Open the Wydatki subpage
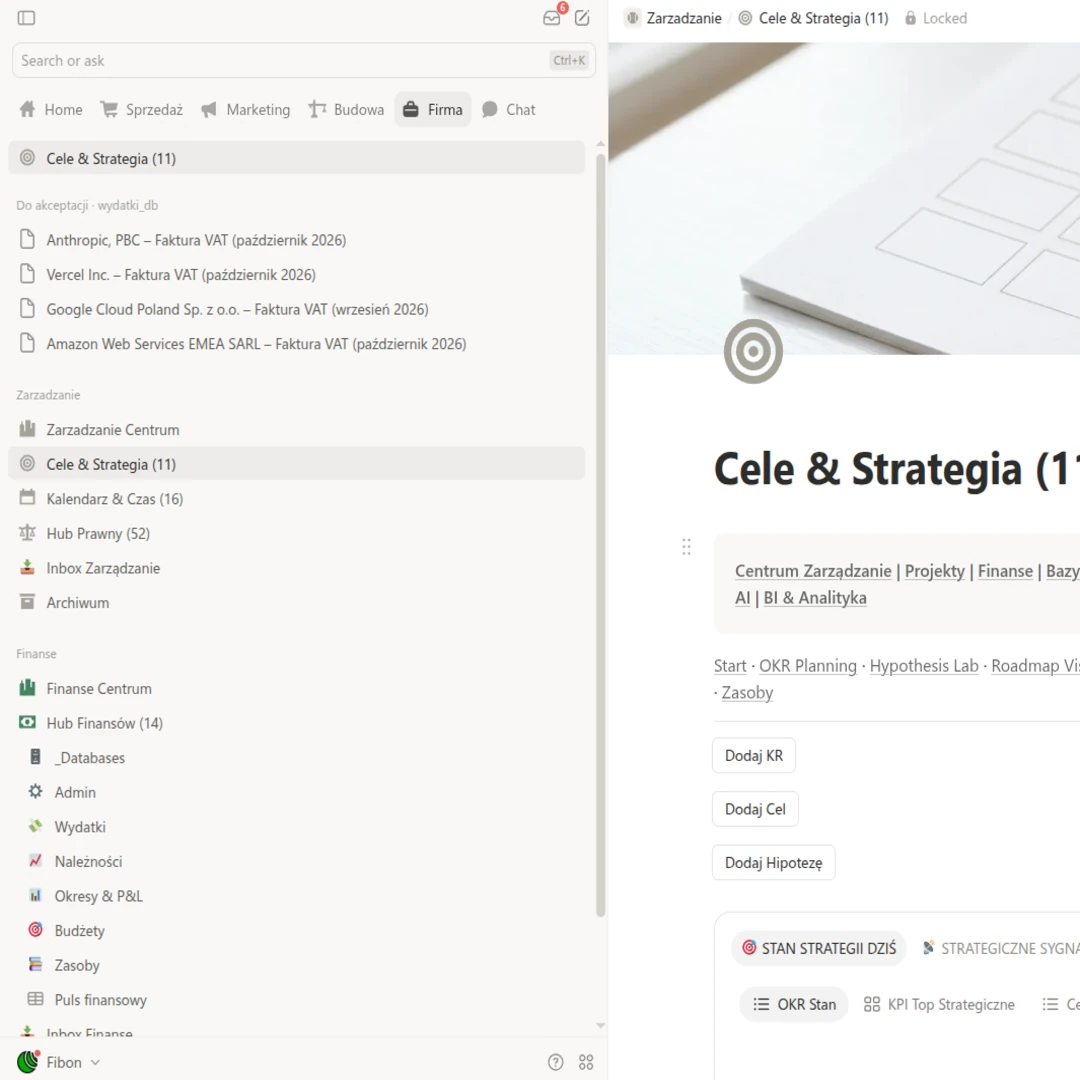The image size is (1080, 1080). 297,827
